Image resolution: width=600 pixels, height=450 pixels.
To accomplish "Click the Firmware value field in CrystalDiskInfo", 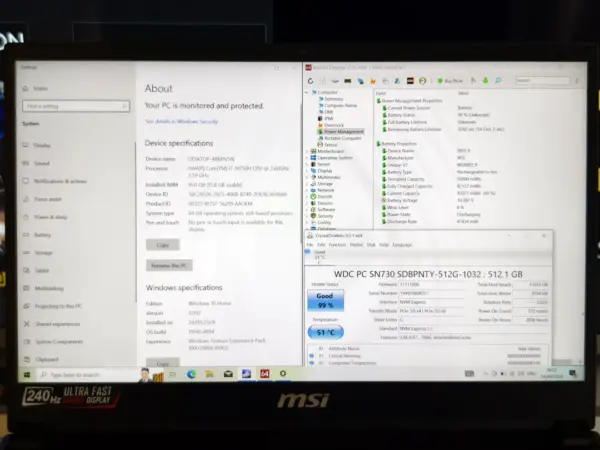I will 432,285.
